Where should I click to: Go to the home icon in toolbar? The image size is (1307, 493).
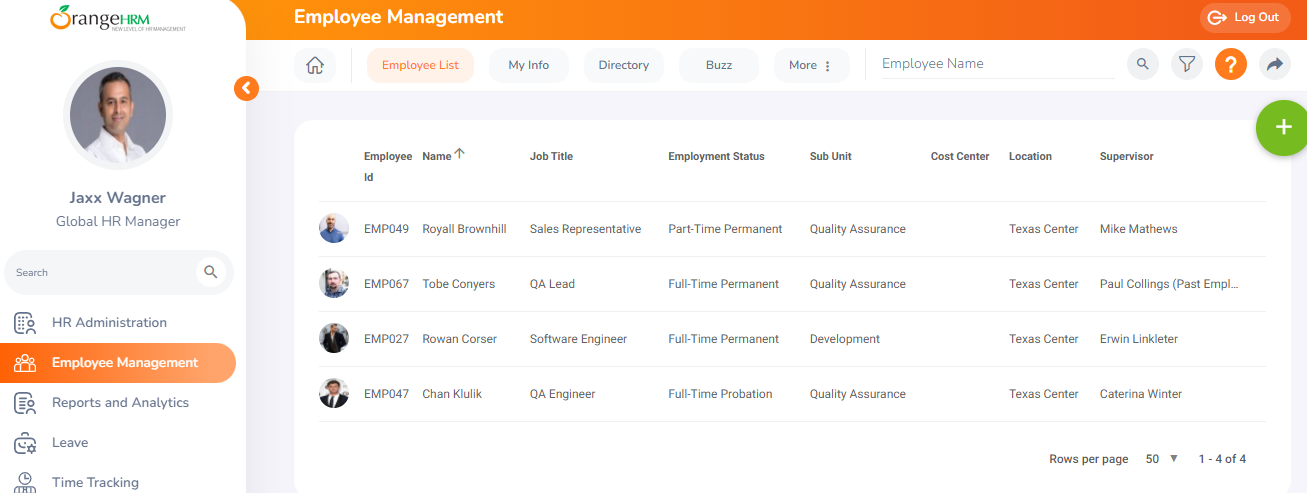coord(315,65)
